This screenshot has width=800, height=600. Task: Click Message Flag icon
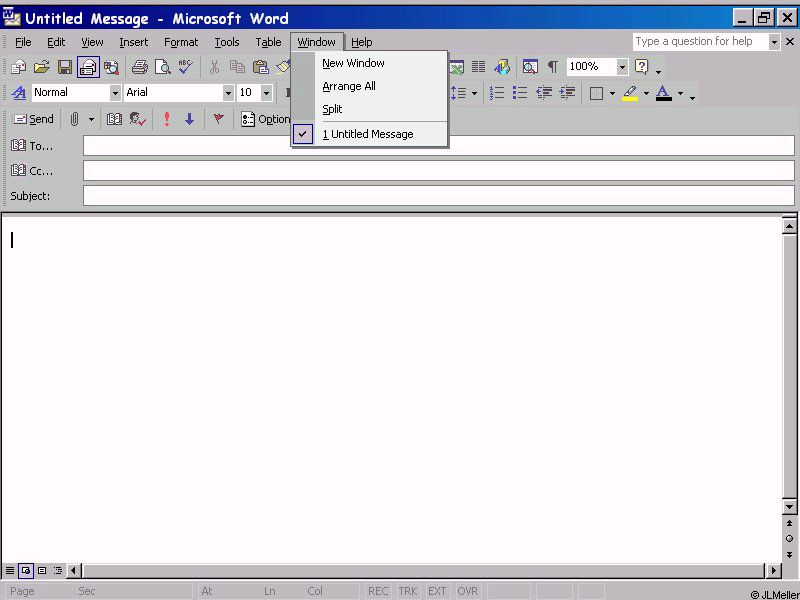pyautogui.click(x=218, y=119)
